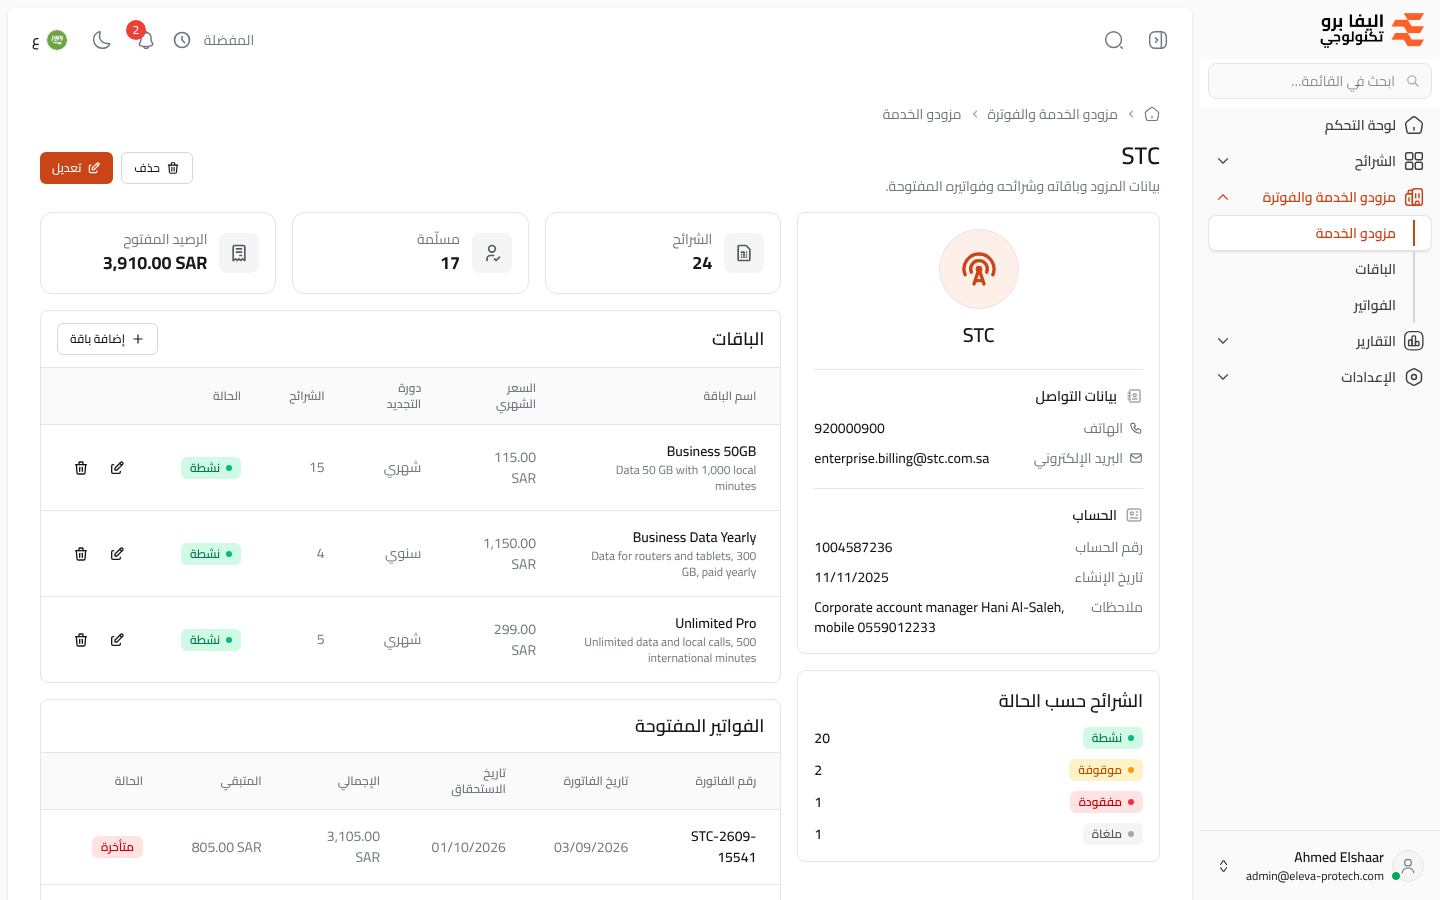Go to home breadcrumb icon
This screenshot has height=900, width=1440.
1152,114
